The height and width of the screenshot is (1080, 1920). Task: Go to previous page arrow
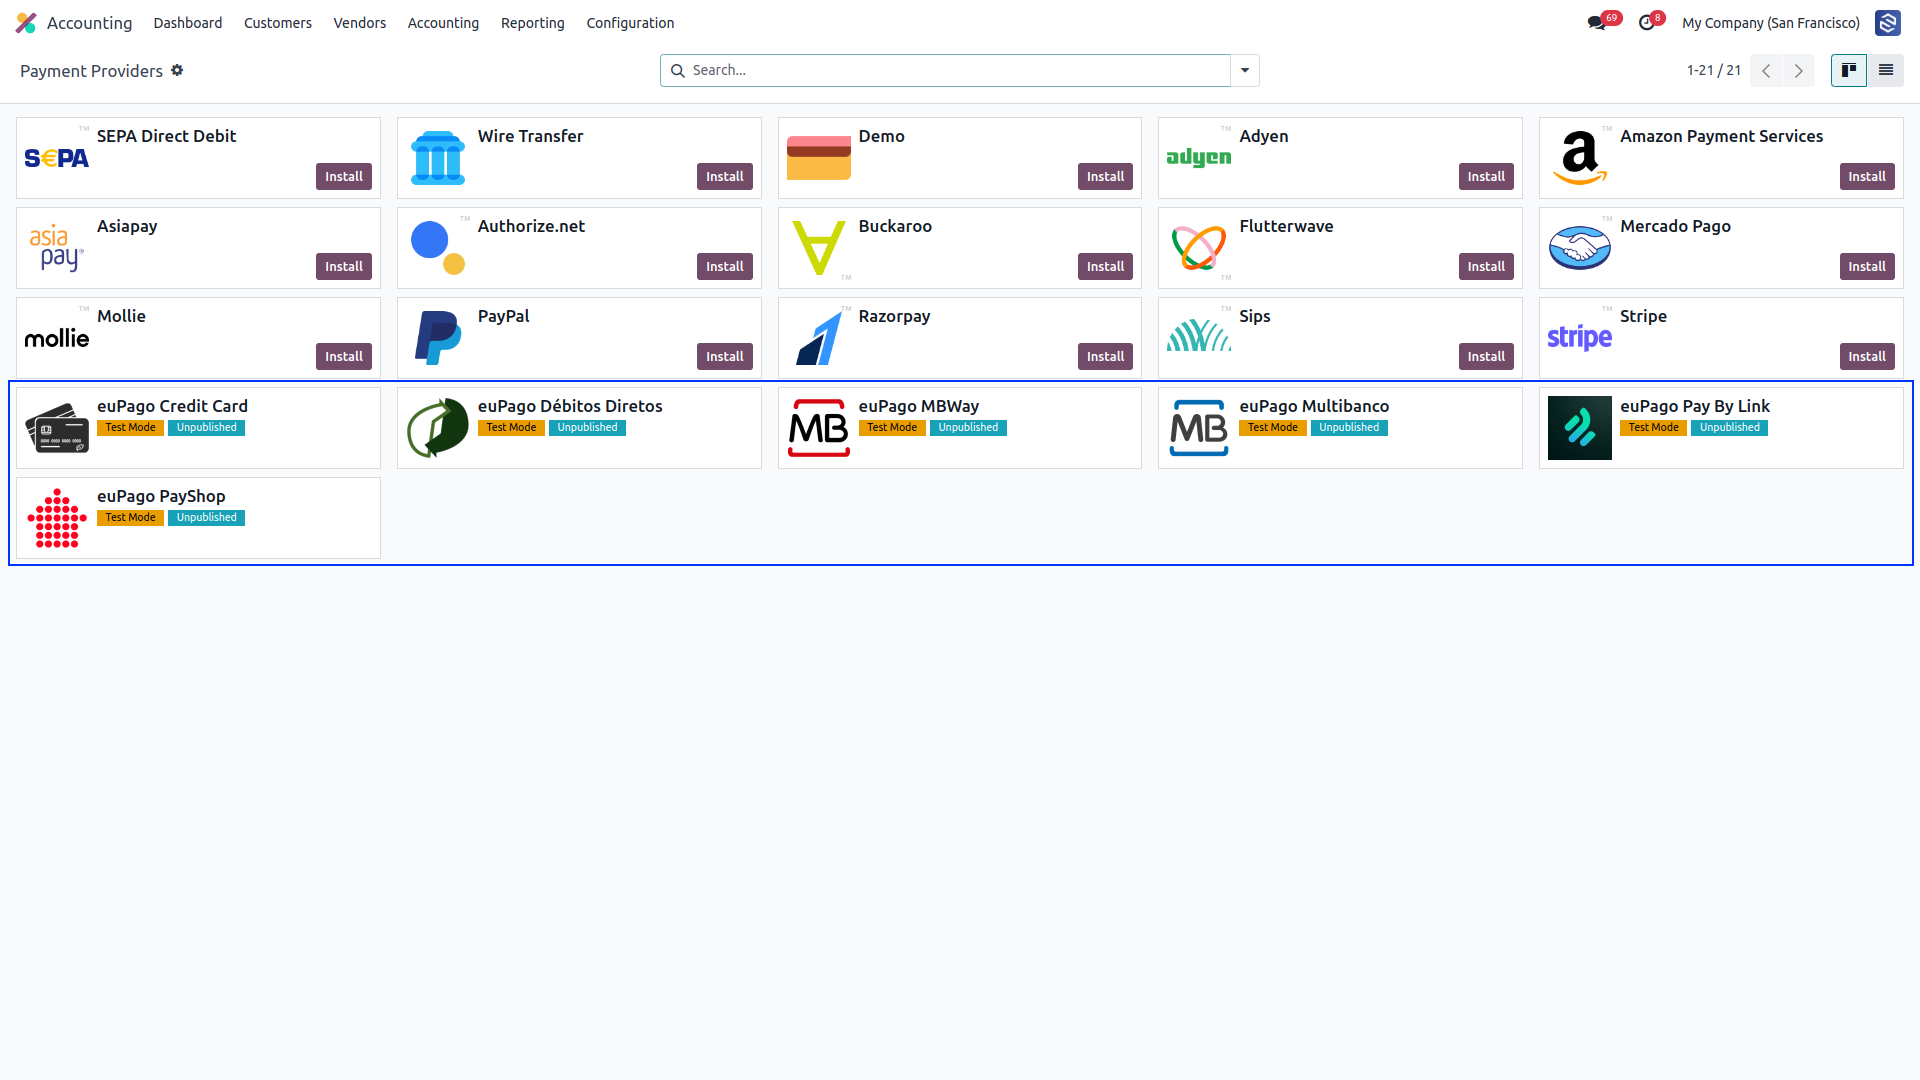click(1766, 71)
